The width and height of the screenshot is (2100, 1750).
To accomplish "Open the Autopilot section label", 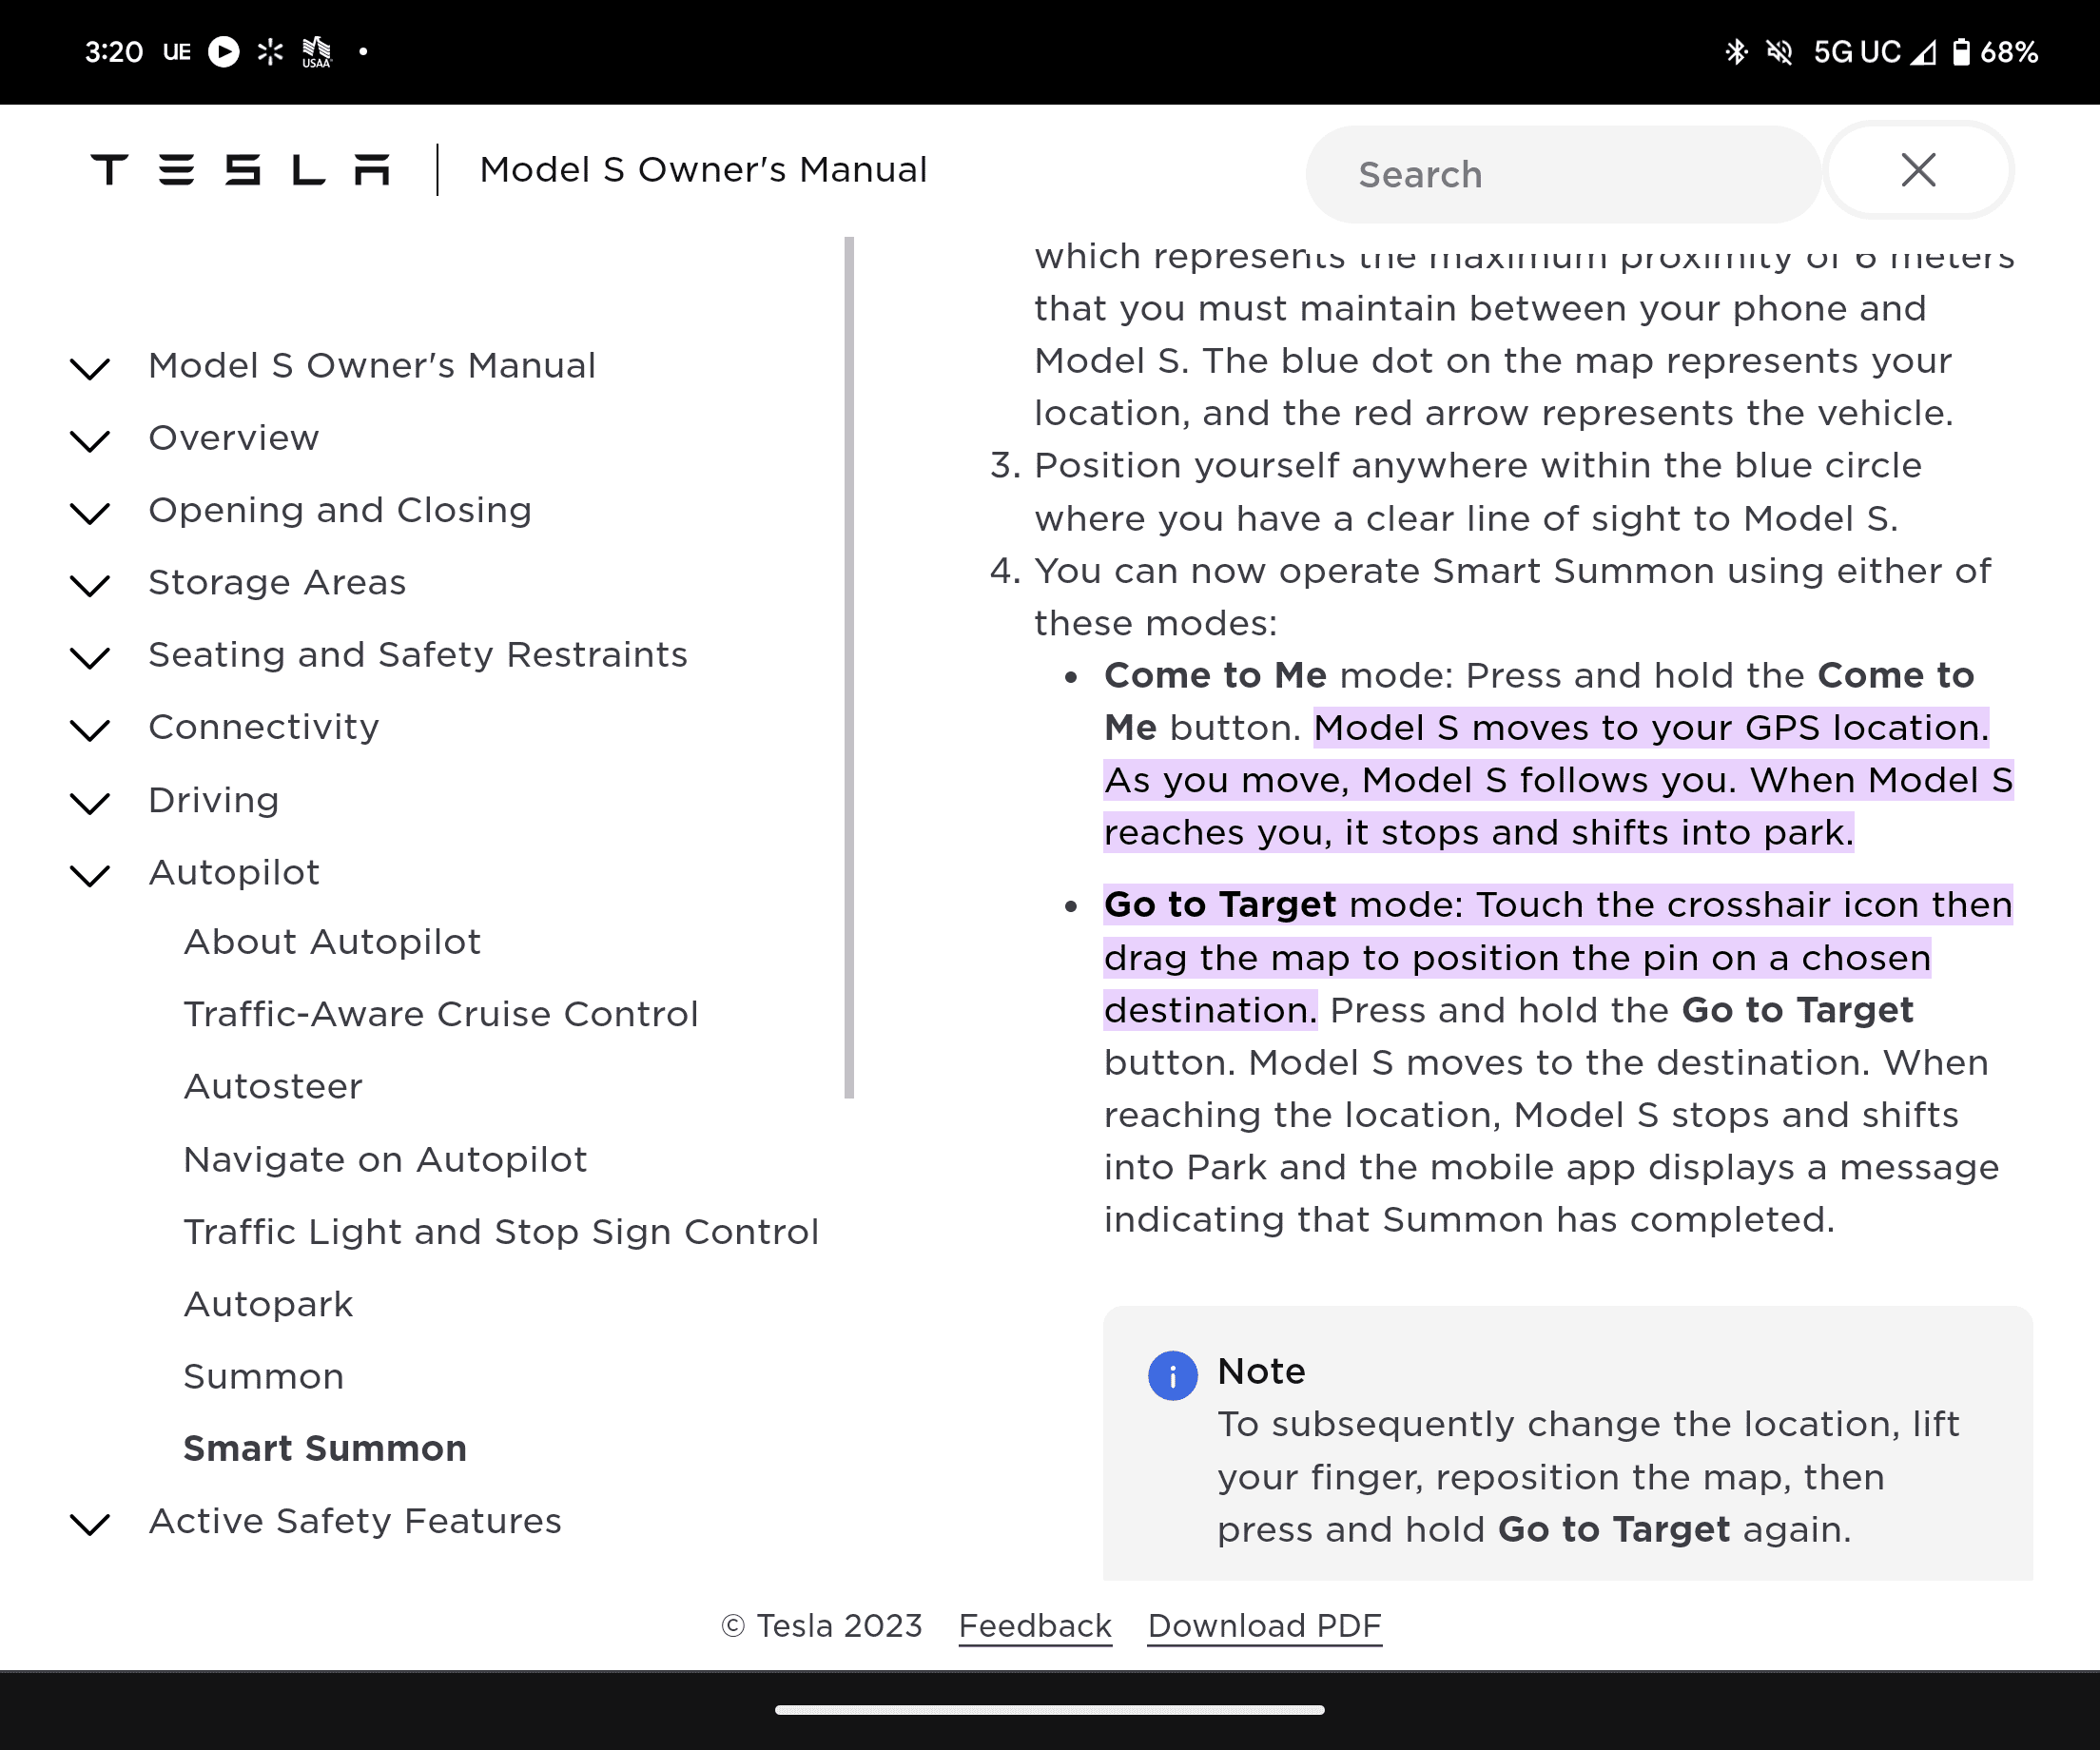I will click(234, 872).
